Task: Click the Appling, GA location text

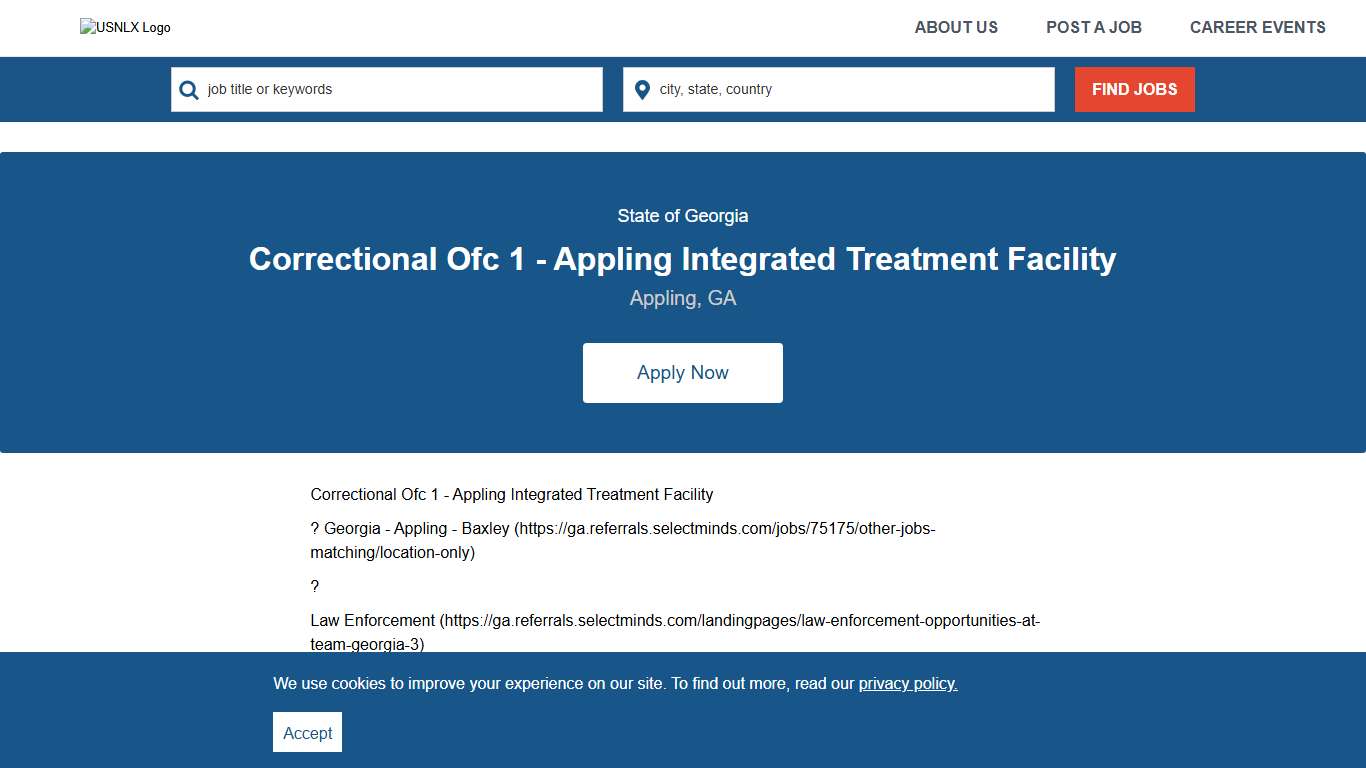Action: coord(682,297)
